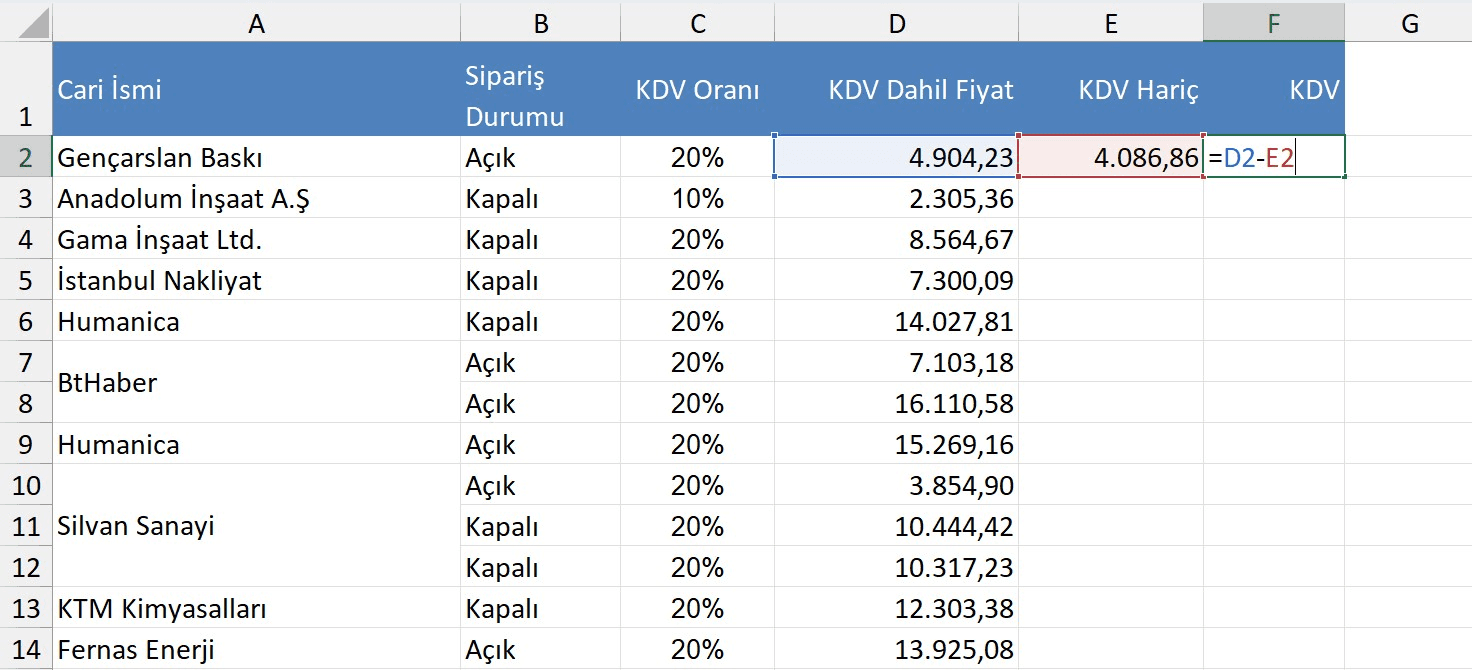This screenshot has width=1472, height=670.
Task: Select the 10% KDV Oranı cell
Action: 697,198
